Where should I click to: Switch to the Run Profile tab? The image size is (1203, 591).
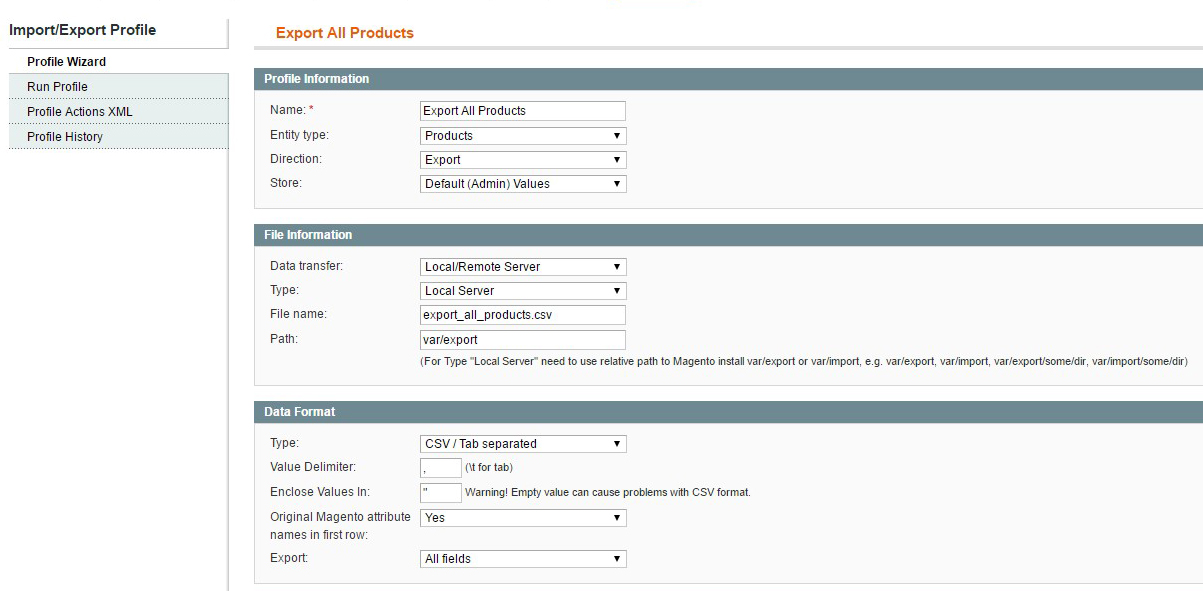click(58, 87)
